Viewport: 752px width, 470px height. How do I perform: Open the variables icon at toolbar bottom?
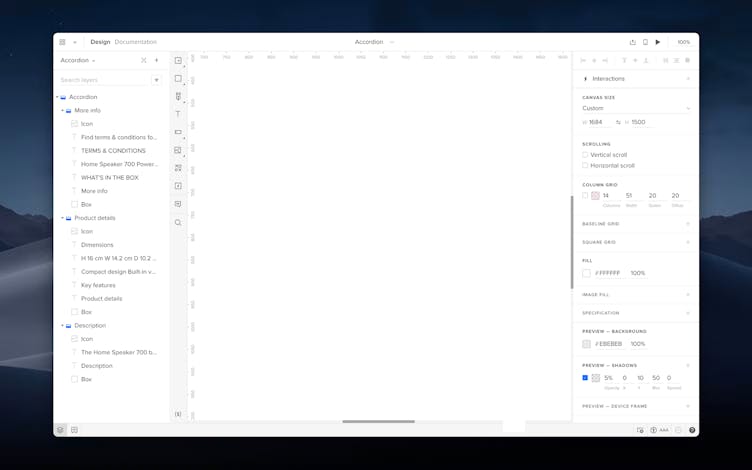coord(178,414)
